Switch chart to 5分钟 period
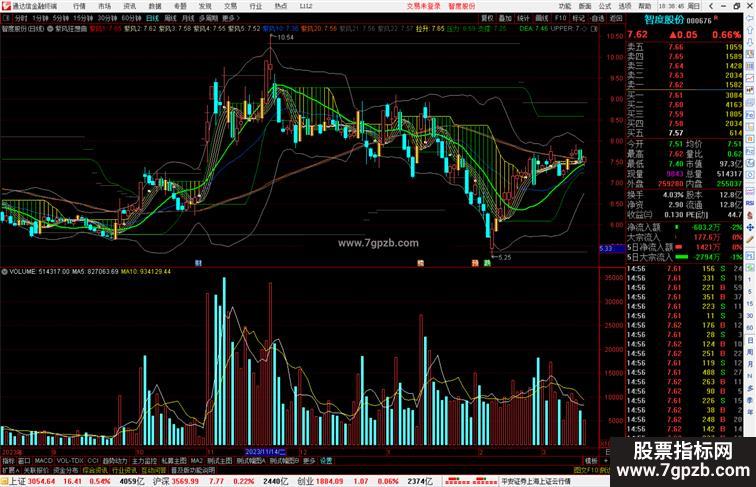 [61, 18]
